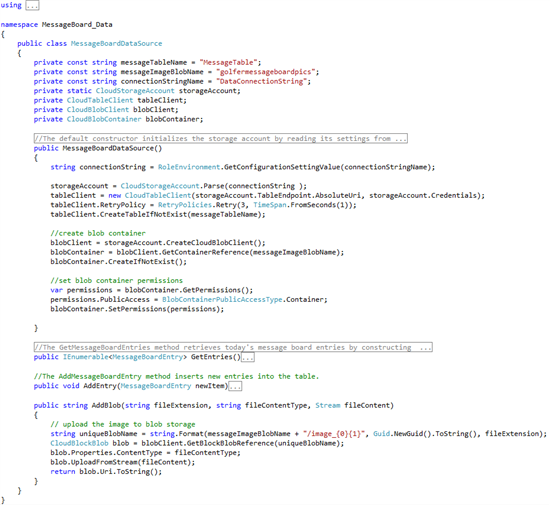Click the Stream parameter type in AddBlob
Image resolution: width=550 pixels, height=505 pixels.
[328, 405]
